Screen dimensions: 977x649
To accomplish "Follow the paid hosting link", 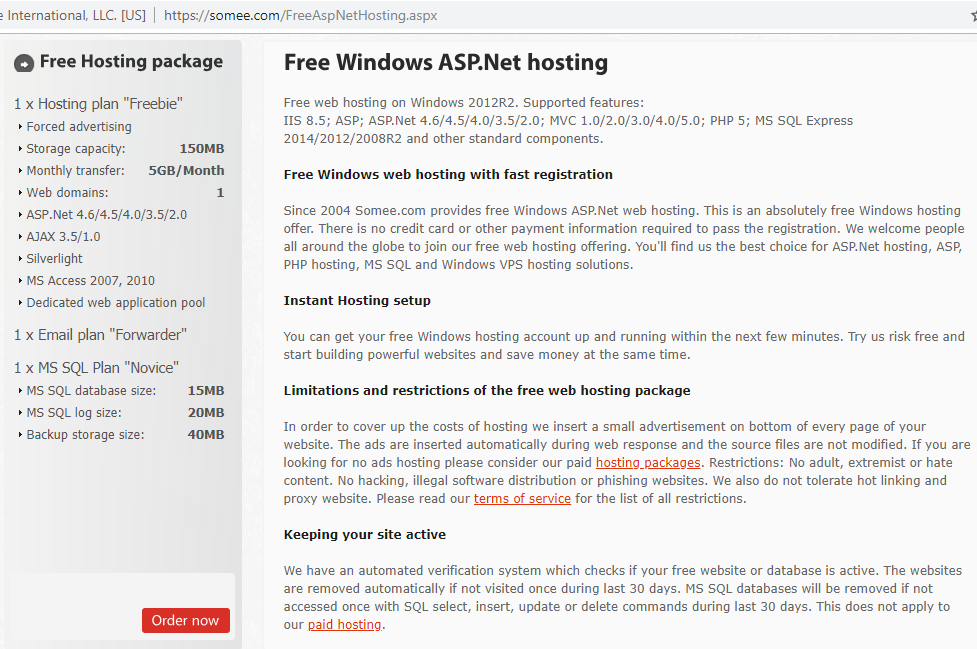I will pyautogui.click(x=344, y=624).
